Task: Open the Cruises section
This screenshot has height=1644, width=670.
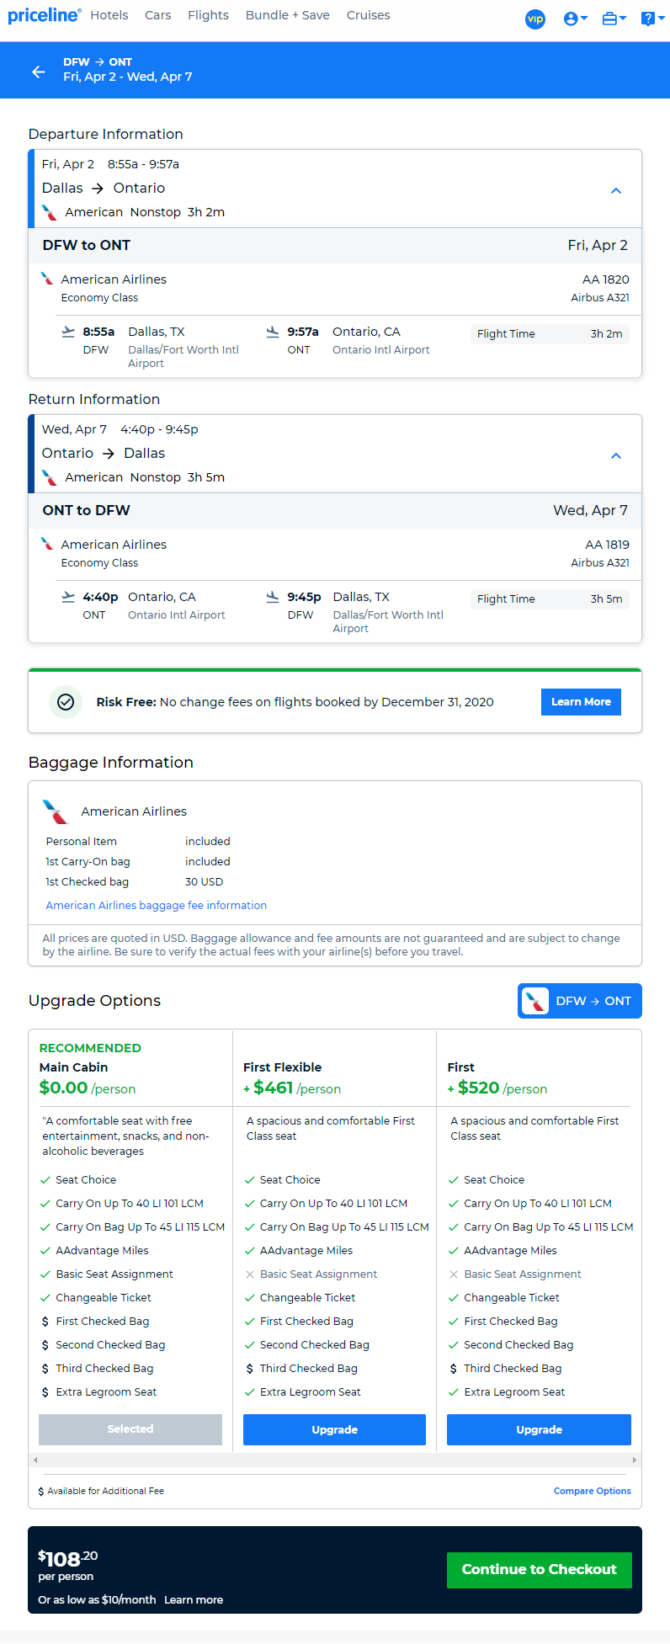Action: click(368, 15)
